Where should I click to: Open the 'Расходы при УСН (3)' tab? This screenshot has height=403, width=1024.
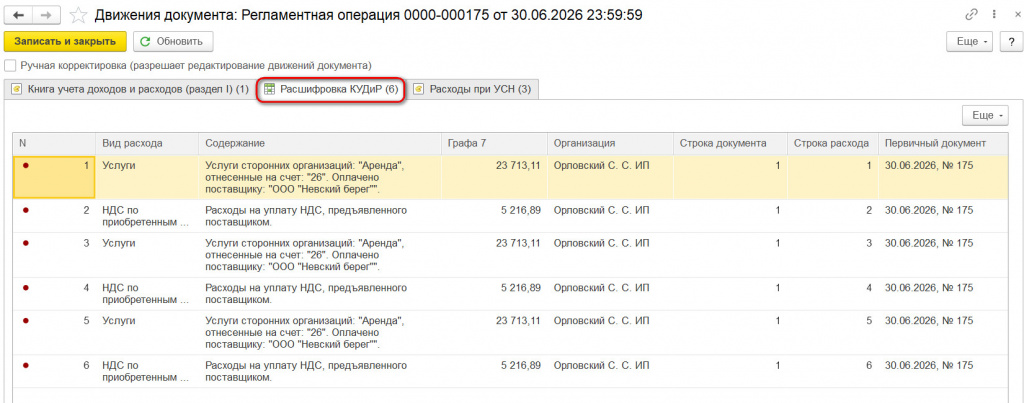[x=473, y=89]
